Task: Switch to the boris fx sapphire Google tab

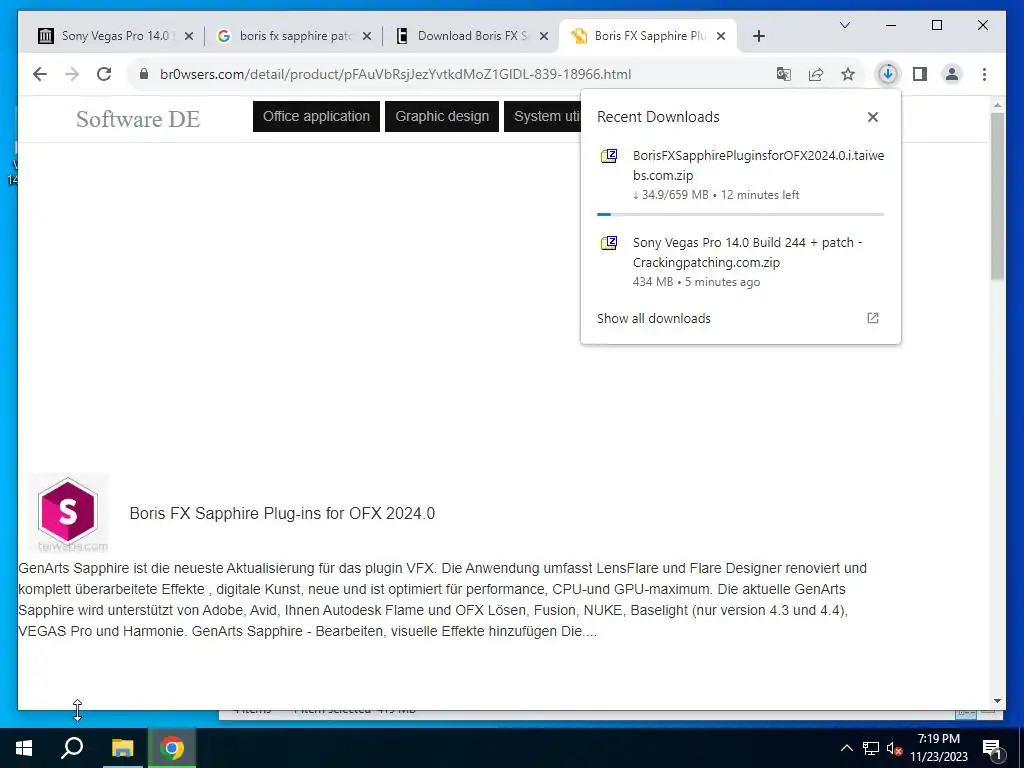Action: (294, 36)
